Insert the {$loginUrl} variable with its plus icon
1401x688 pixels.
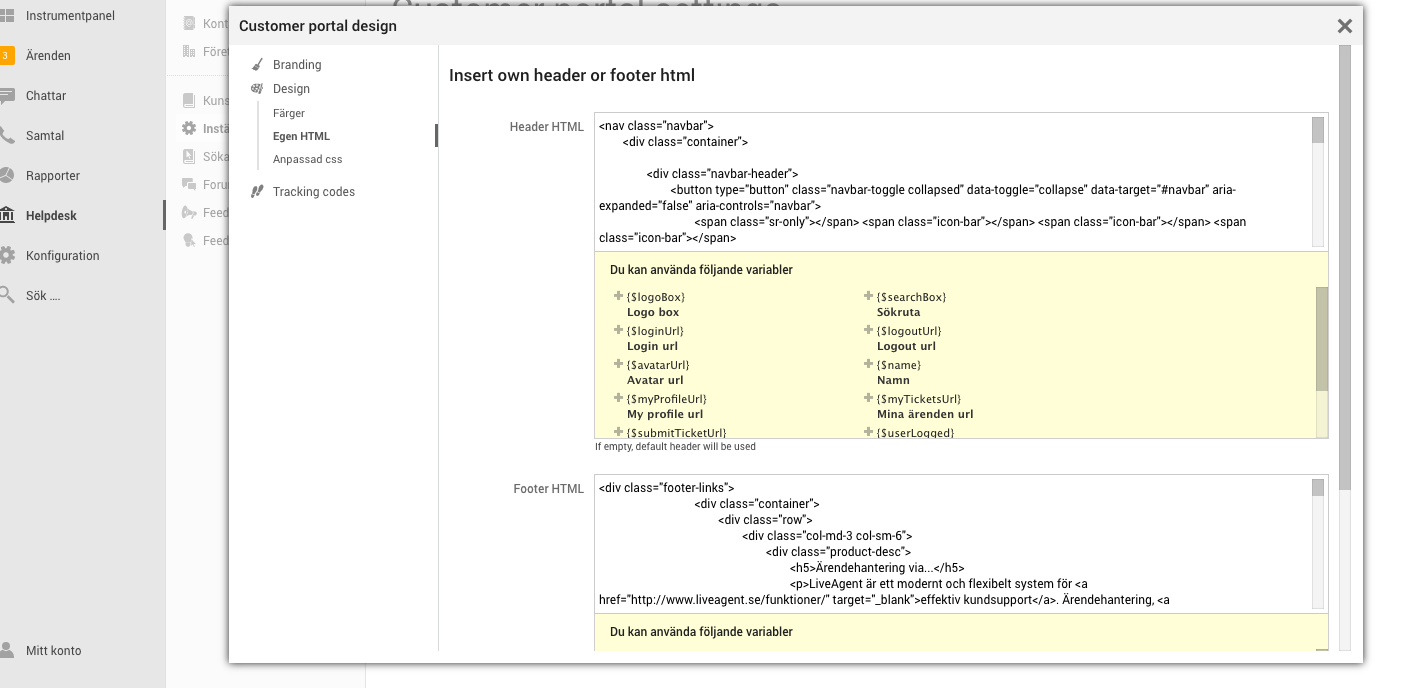point(618,330)
